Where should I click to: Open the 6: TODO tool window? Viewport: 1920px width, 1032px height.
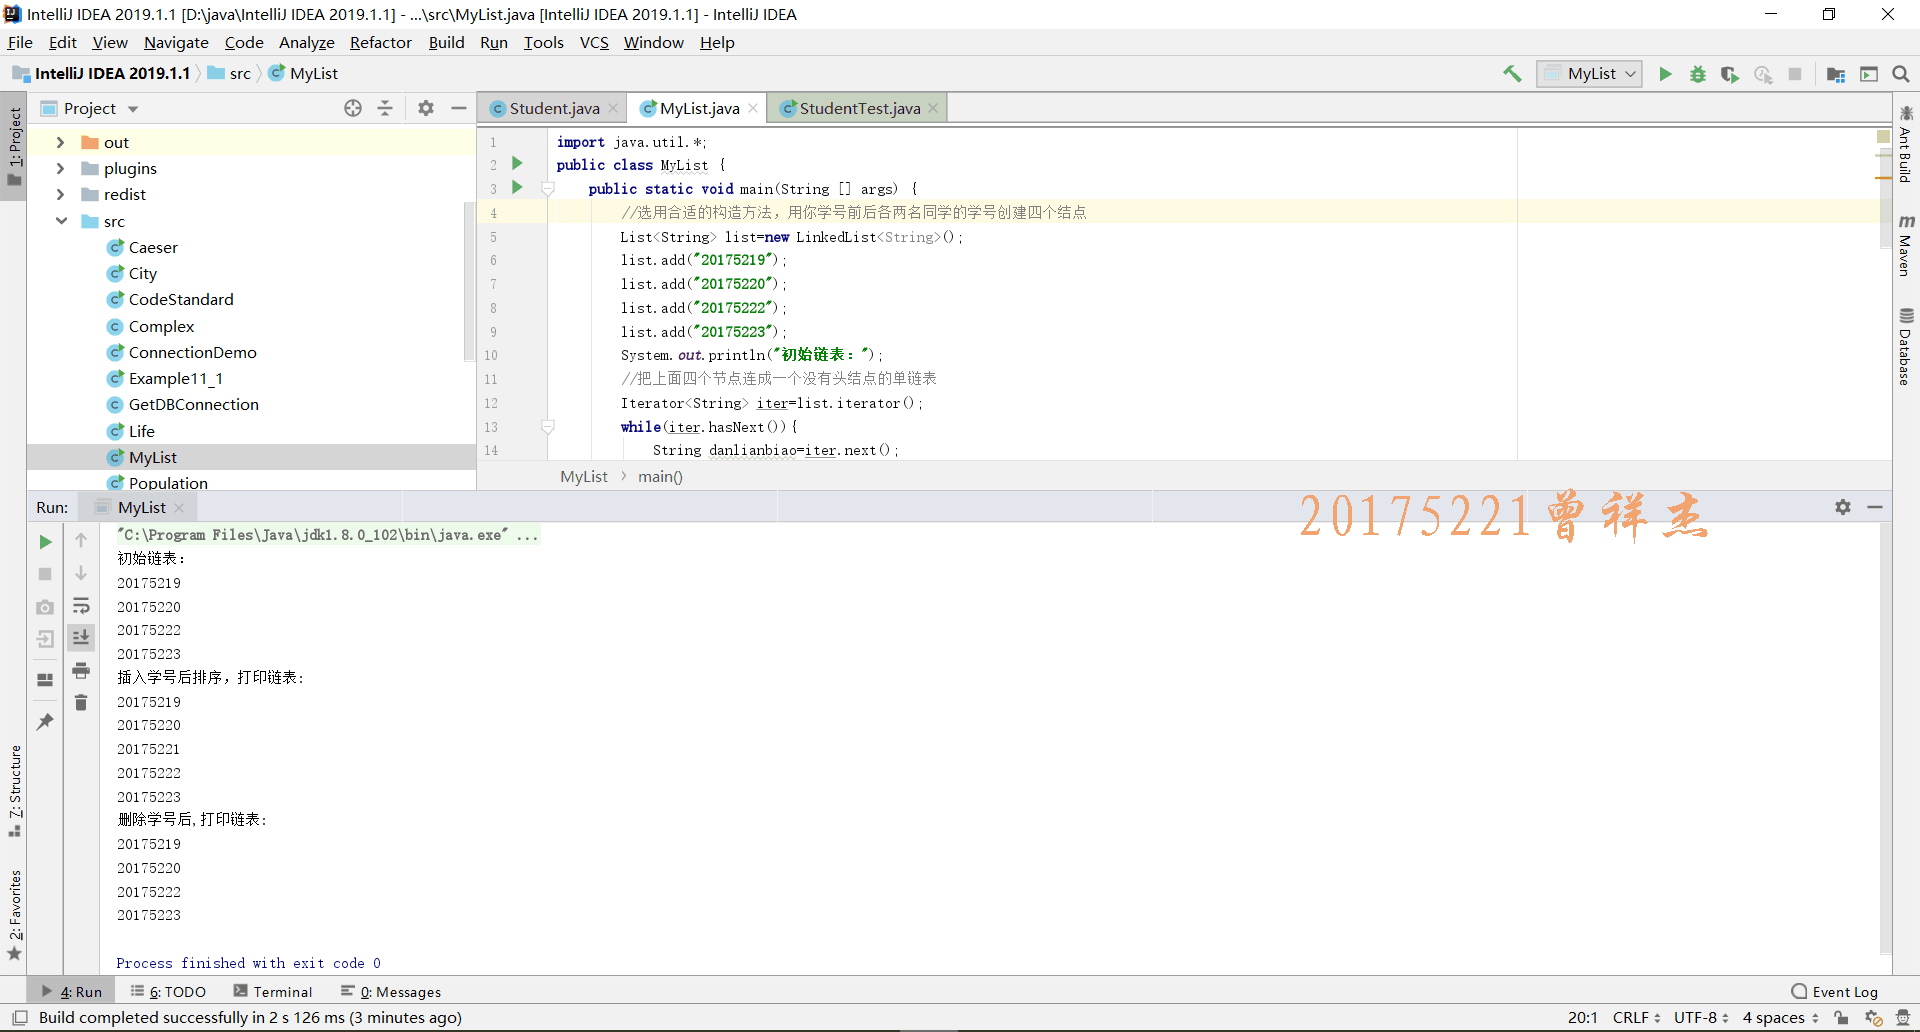(168, 992)
